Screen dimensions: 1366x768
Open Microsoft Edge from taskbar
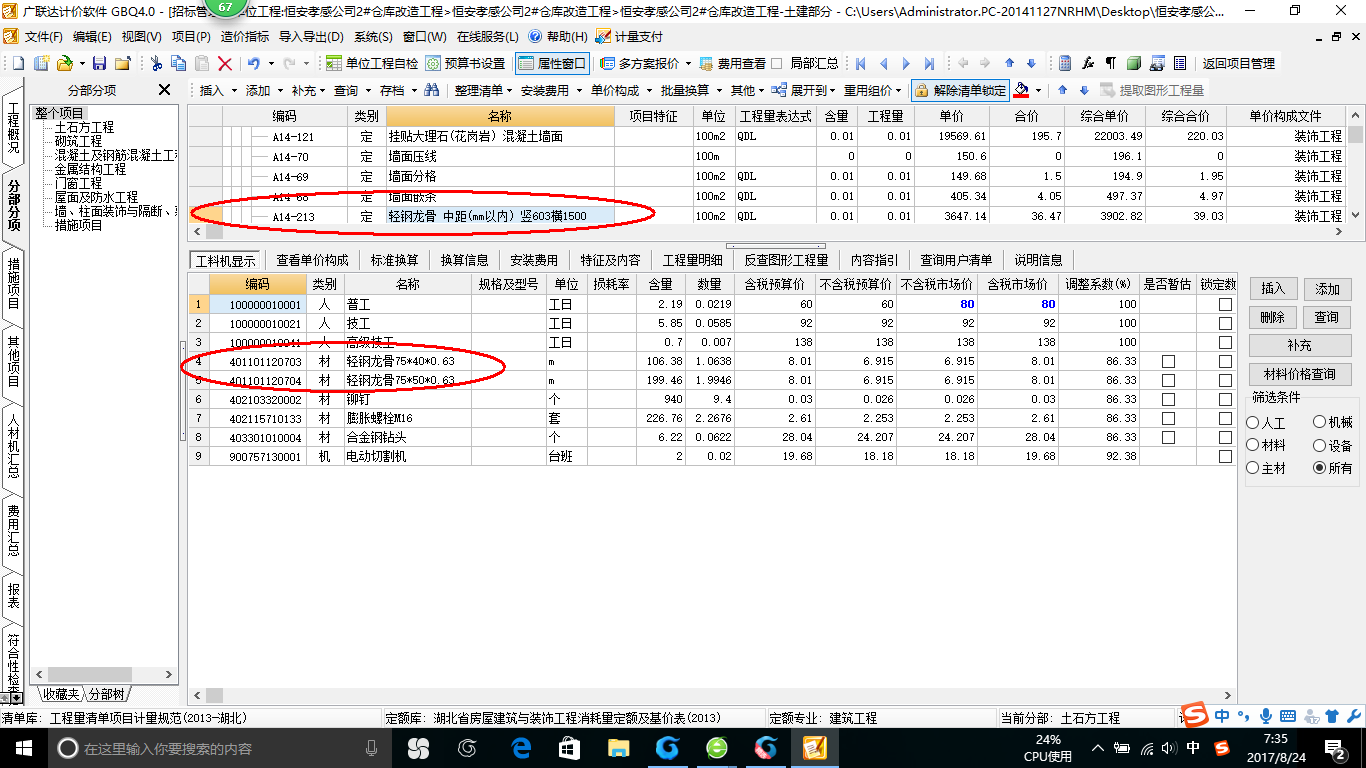[x=521, y=748]
